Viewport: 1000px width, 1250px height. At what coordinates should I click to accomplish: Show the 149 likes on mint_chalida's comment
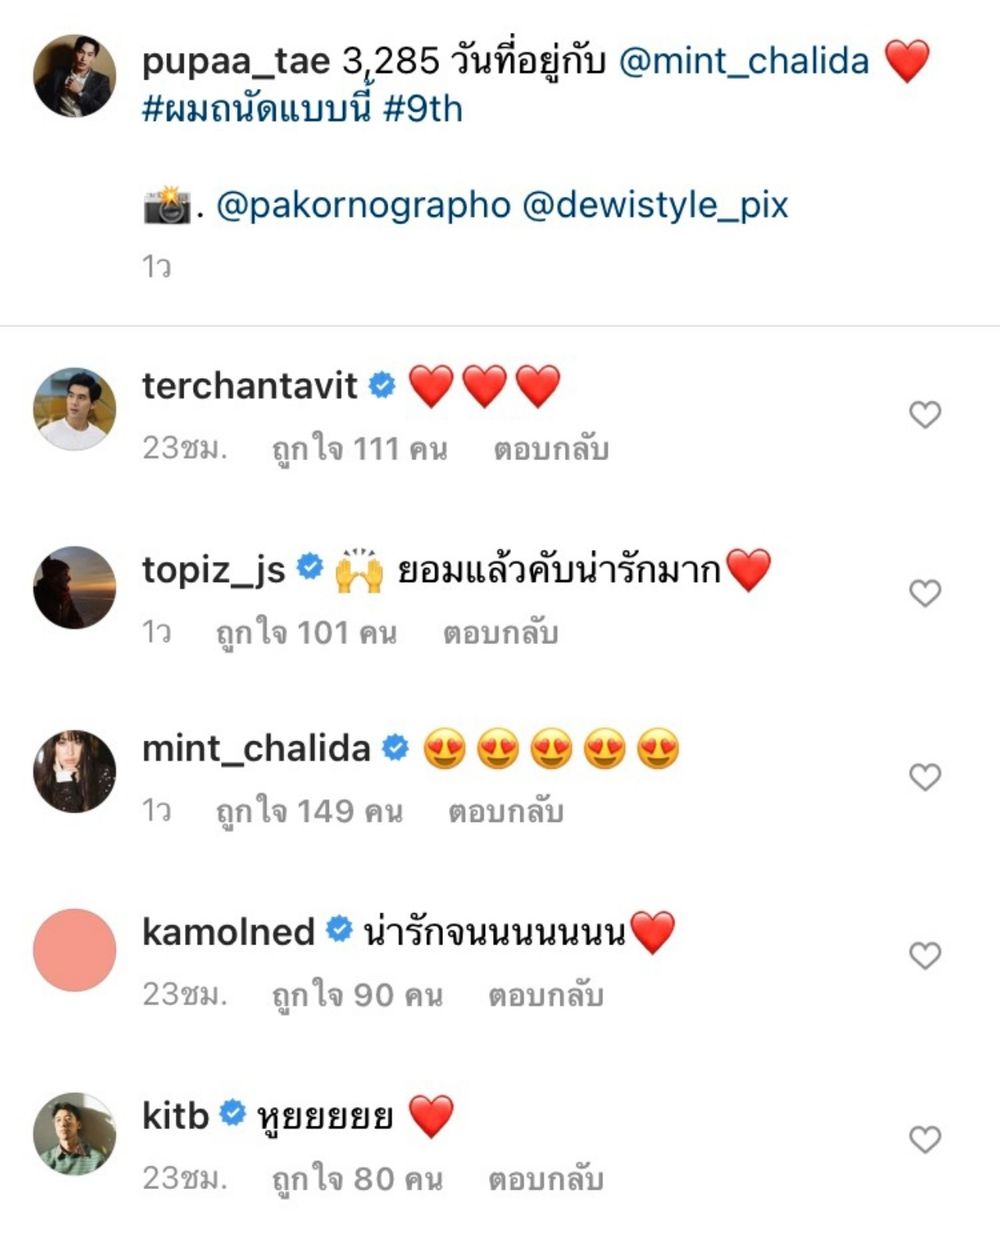tap(309, 811)
